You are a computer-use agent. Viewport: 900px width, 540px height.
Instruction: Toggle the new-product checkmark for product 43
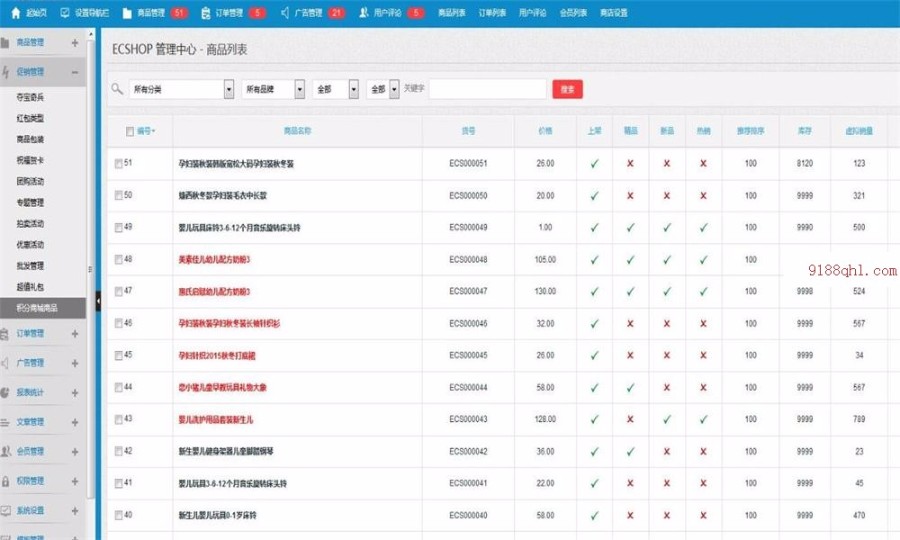666,419
